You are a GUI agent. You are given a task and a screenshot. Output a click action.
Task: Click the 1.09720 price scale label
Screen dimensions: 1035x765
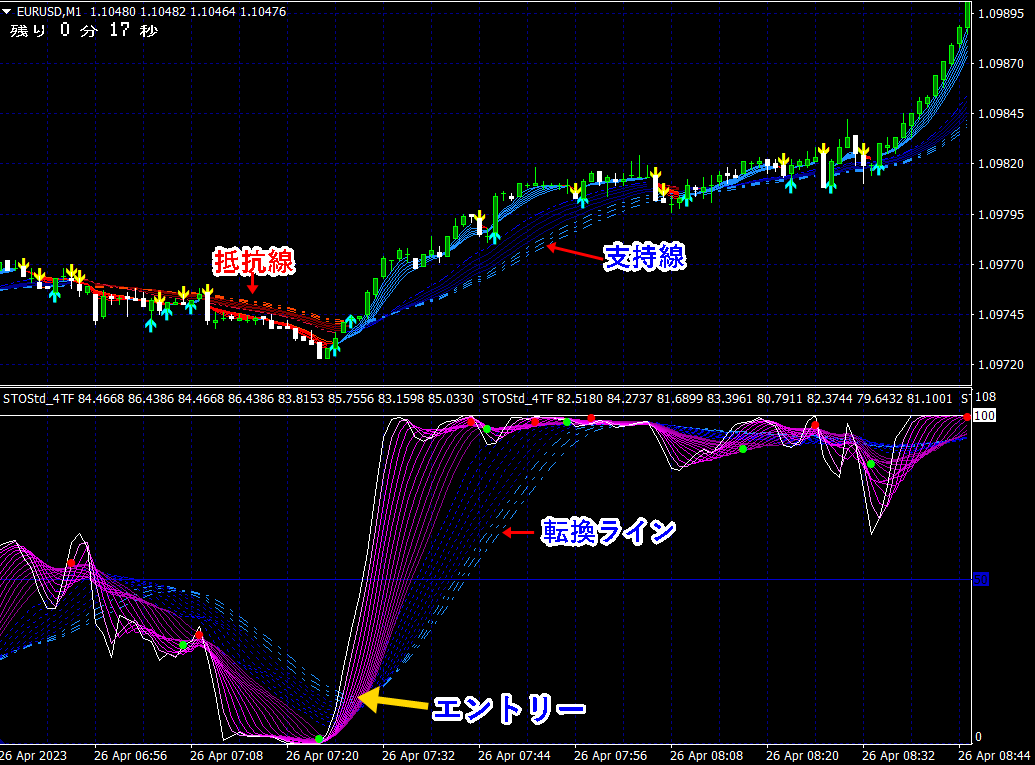tap(1001, 365)
